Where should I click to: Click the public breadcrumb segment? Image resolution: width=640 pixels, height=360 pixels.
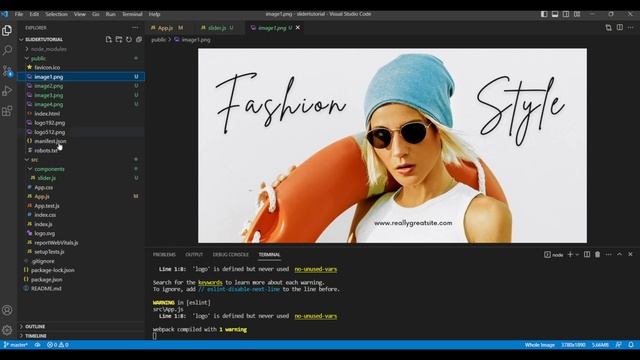pos(158,40)
